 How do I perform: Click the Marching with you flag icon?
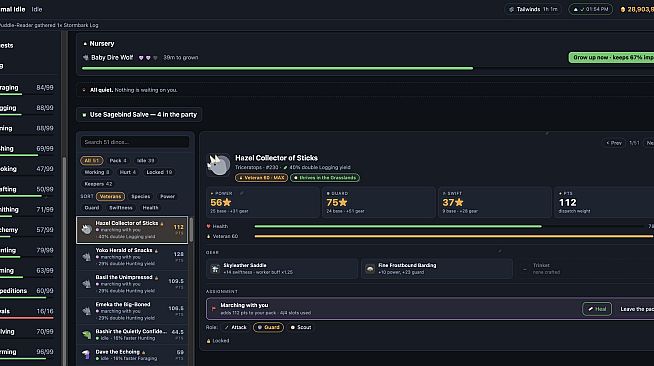click(x=214, y=309)
